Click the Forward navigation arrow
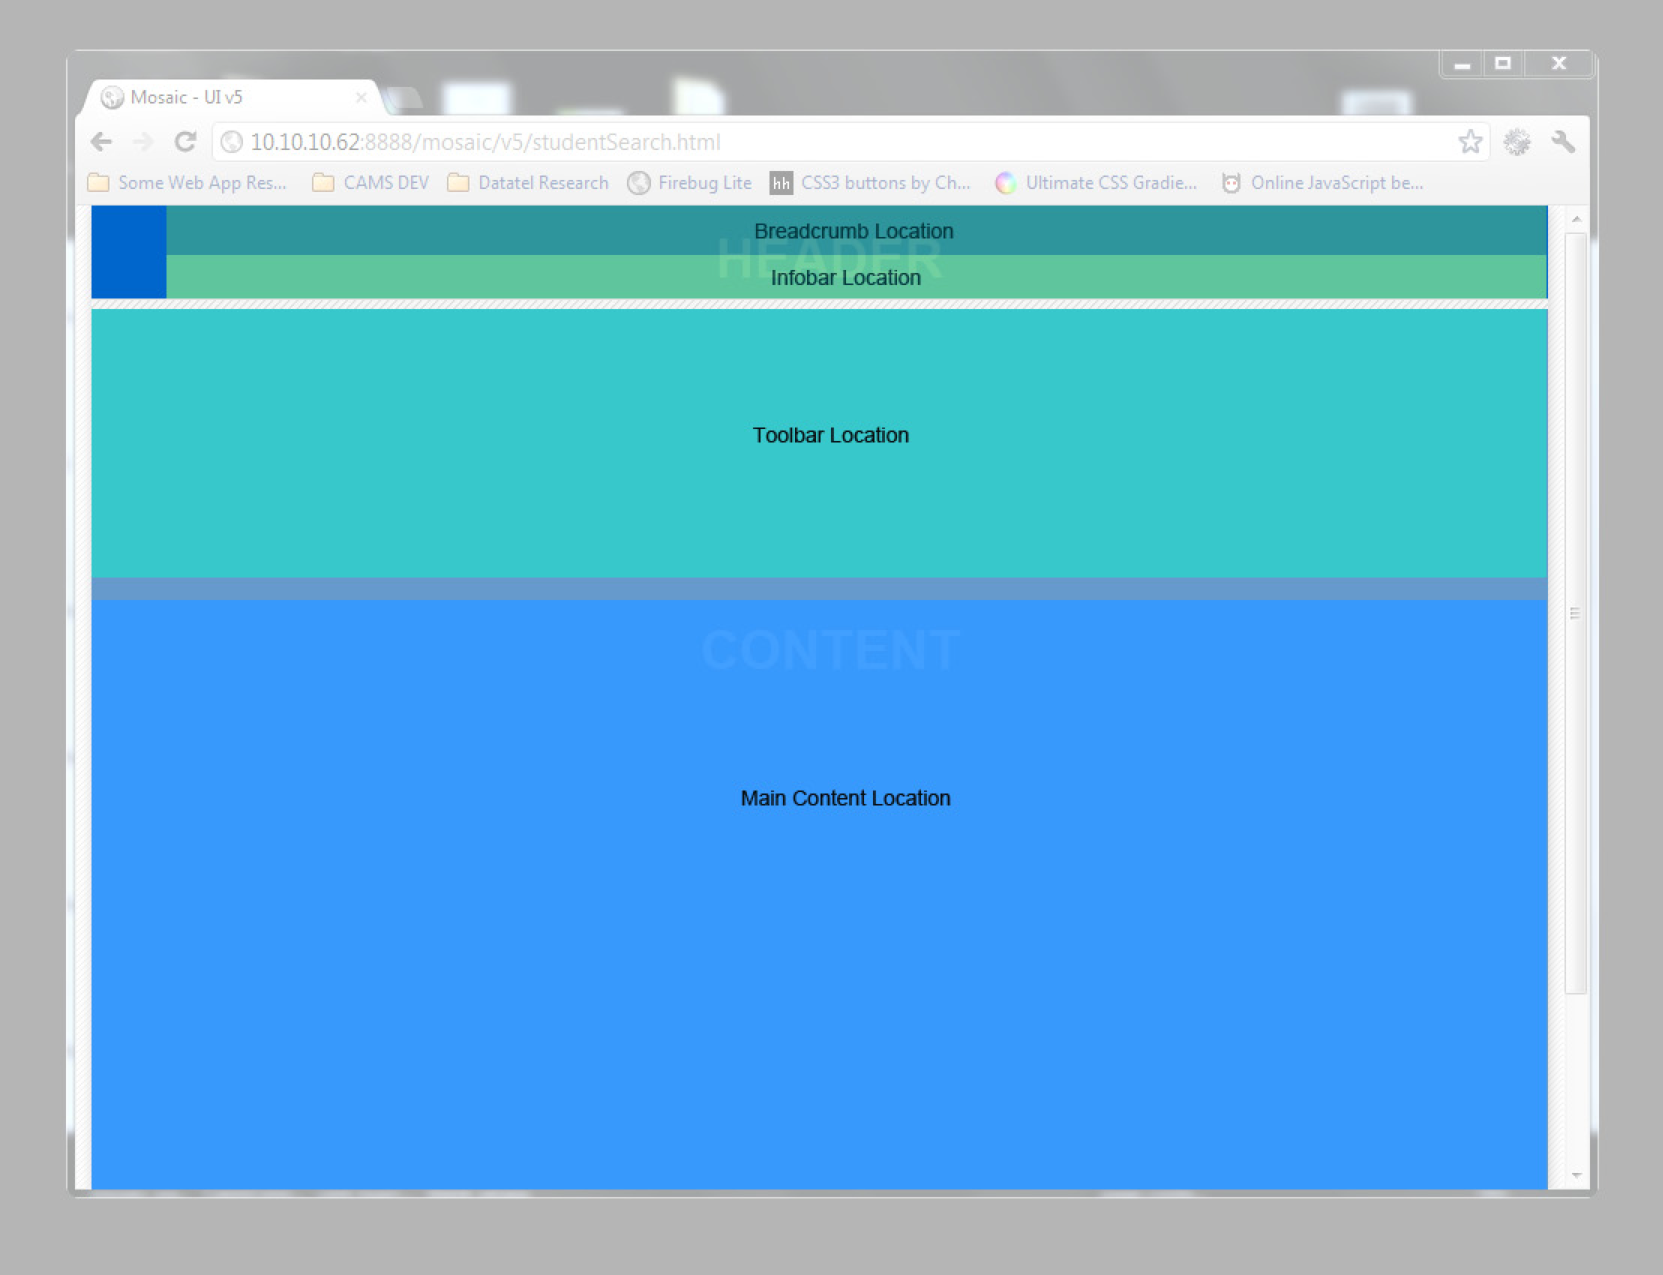The image size is (1663, 1275). (x=143, y=142)
